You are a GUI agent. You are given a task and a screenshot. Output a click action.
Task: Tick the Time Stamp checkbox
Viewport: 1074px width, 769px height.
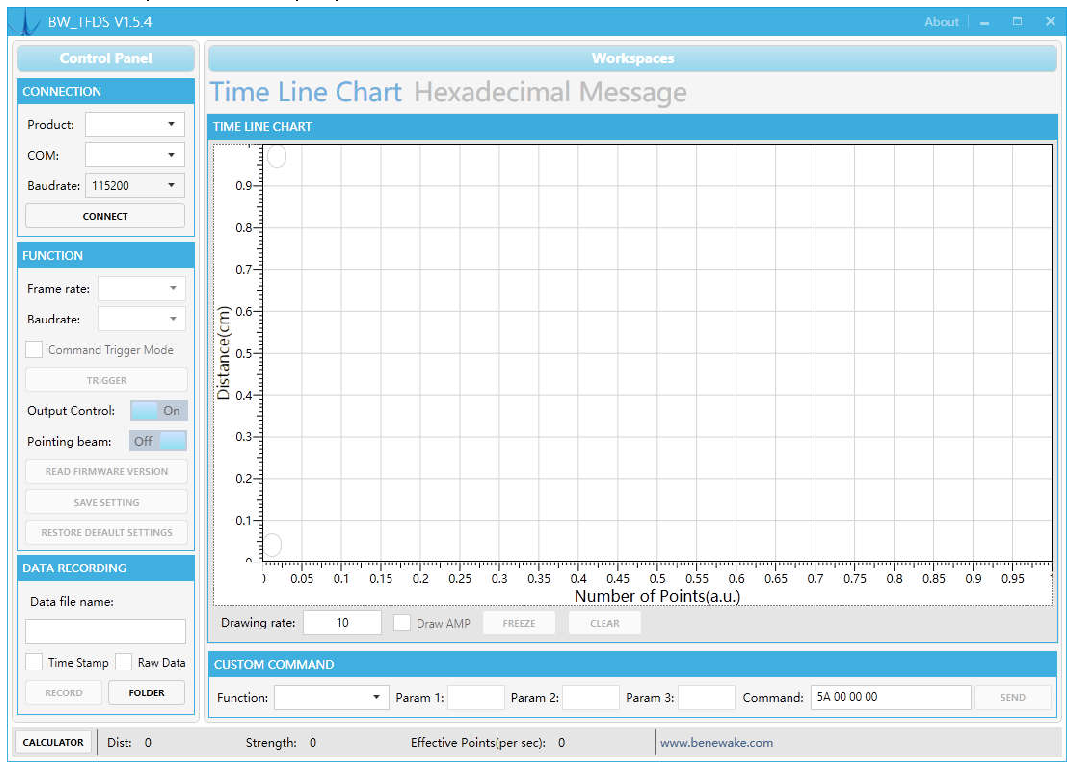click(34, 661)
